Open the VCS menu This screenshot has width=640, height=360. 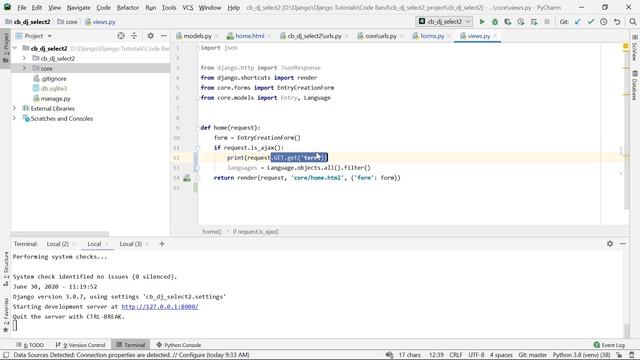(x=188, y=7)
